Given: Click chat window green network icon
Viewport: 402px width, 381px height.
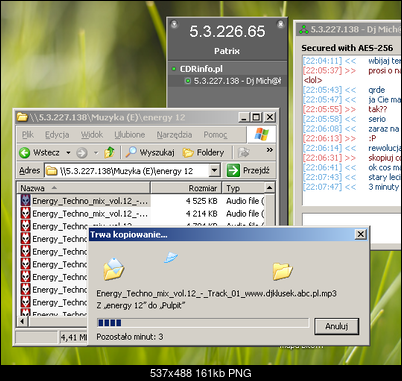Looking at the screenshot, I should pyautogui.click(x=304, y=30).
